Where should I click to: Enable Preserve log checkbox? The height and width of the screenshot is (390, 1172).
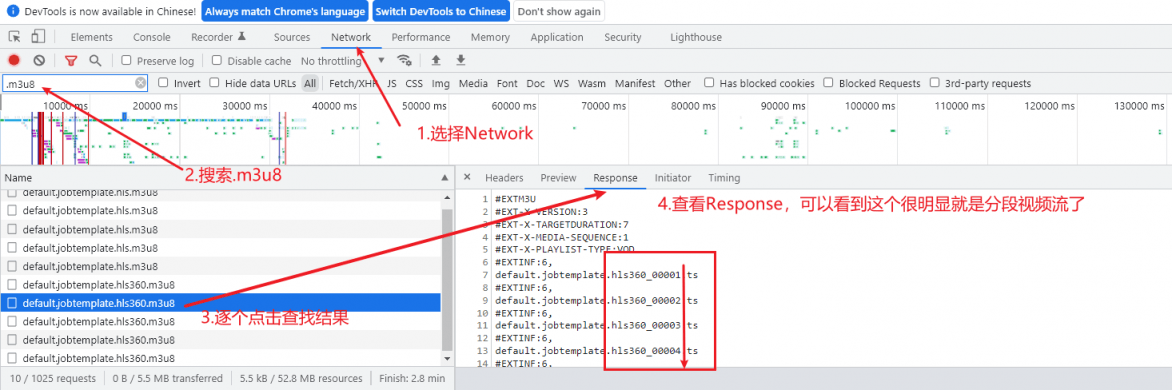tap(126, 61)
